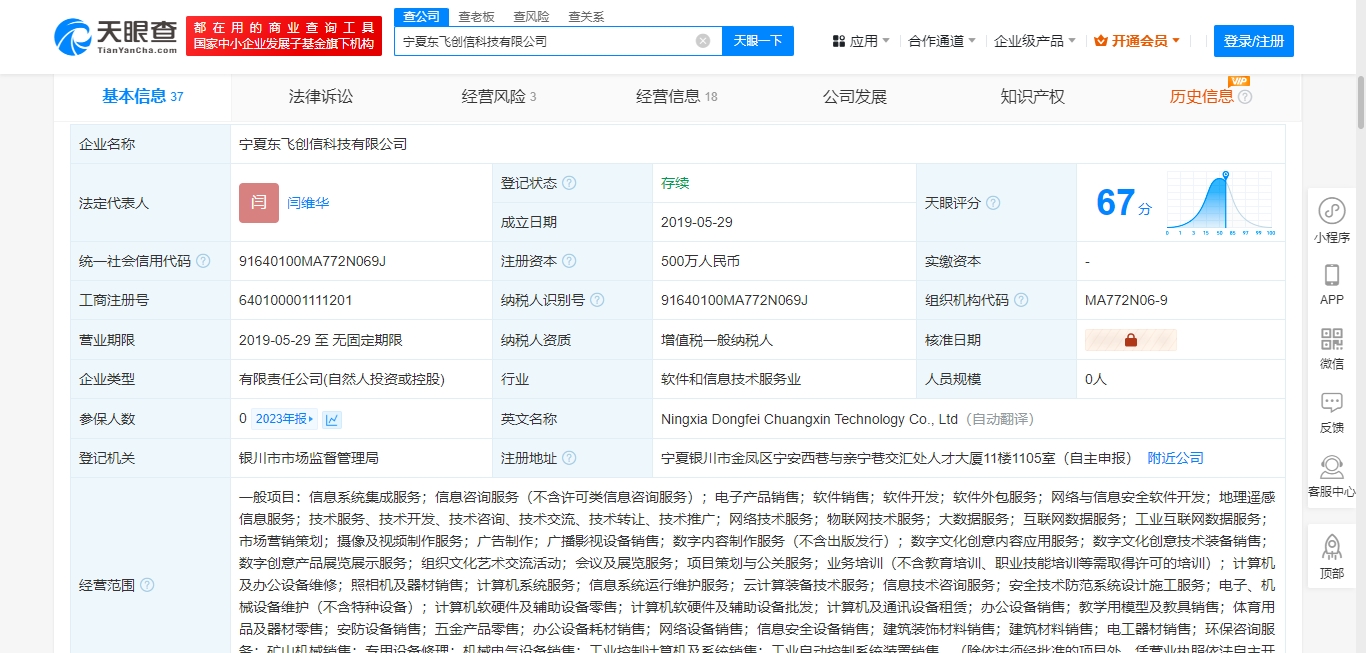Click credit code 91640100MA772N069J in 统一社会信用代码 row
1366x653 pixels.
pyautogui.click(x=312, y=261)
